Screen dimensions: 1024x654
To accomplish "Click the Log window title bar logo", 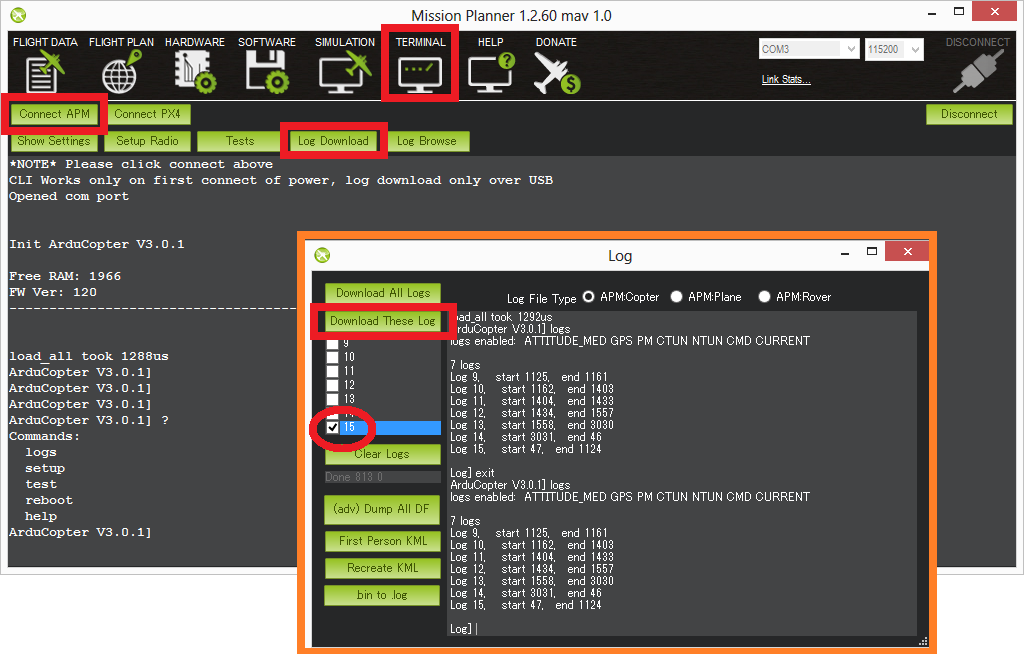I will point(322,255).
